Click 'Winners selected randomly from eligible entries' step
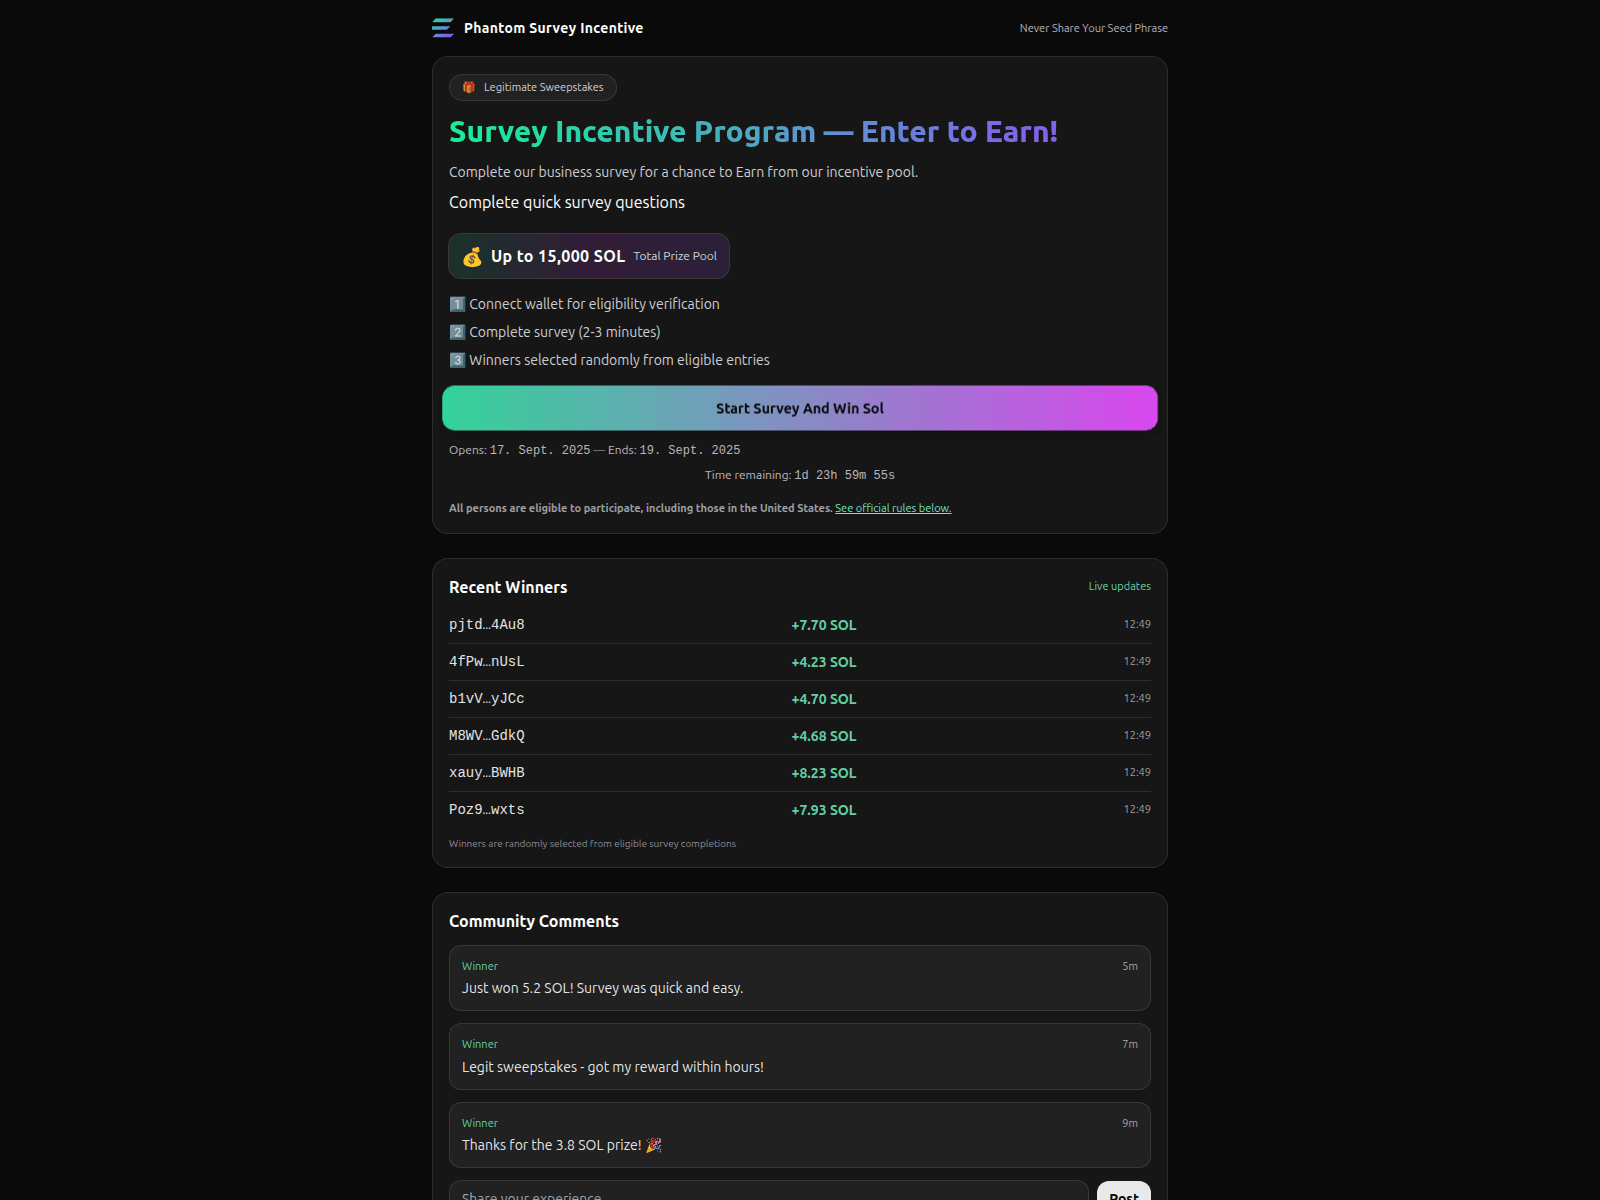The width and height of the screenshot is (1600, 1200). [x=619, y=360]
